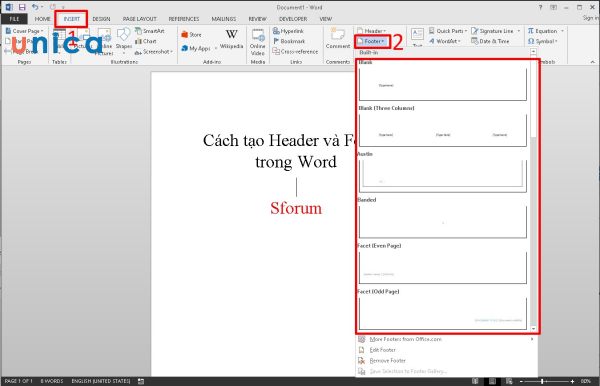This screenshot has width=600, height=386.
Task: Insert a Comment
Action: point(338,39)
